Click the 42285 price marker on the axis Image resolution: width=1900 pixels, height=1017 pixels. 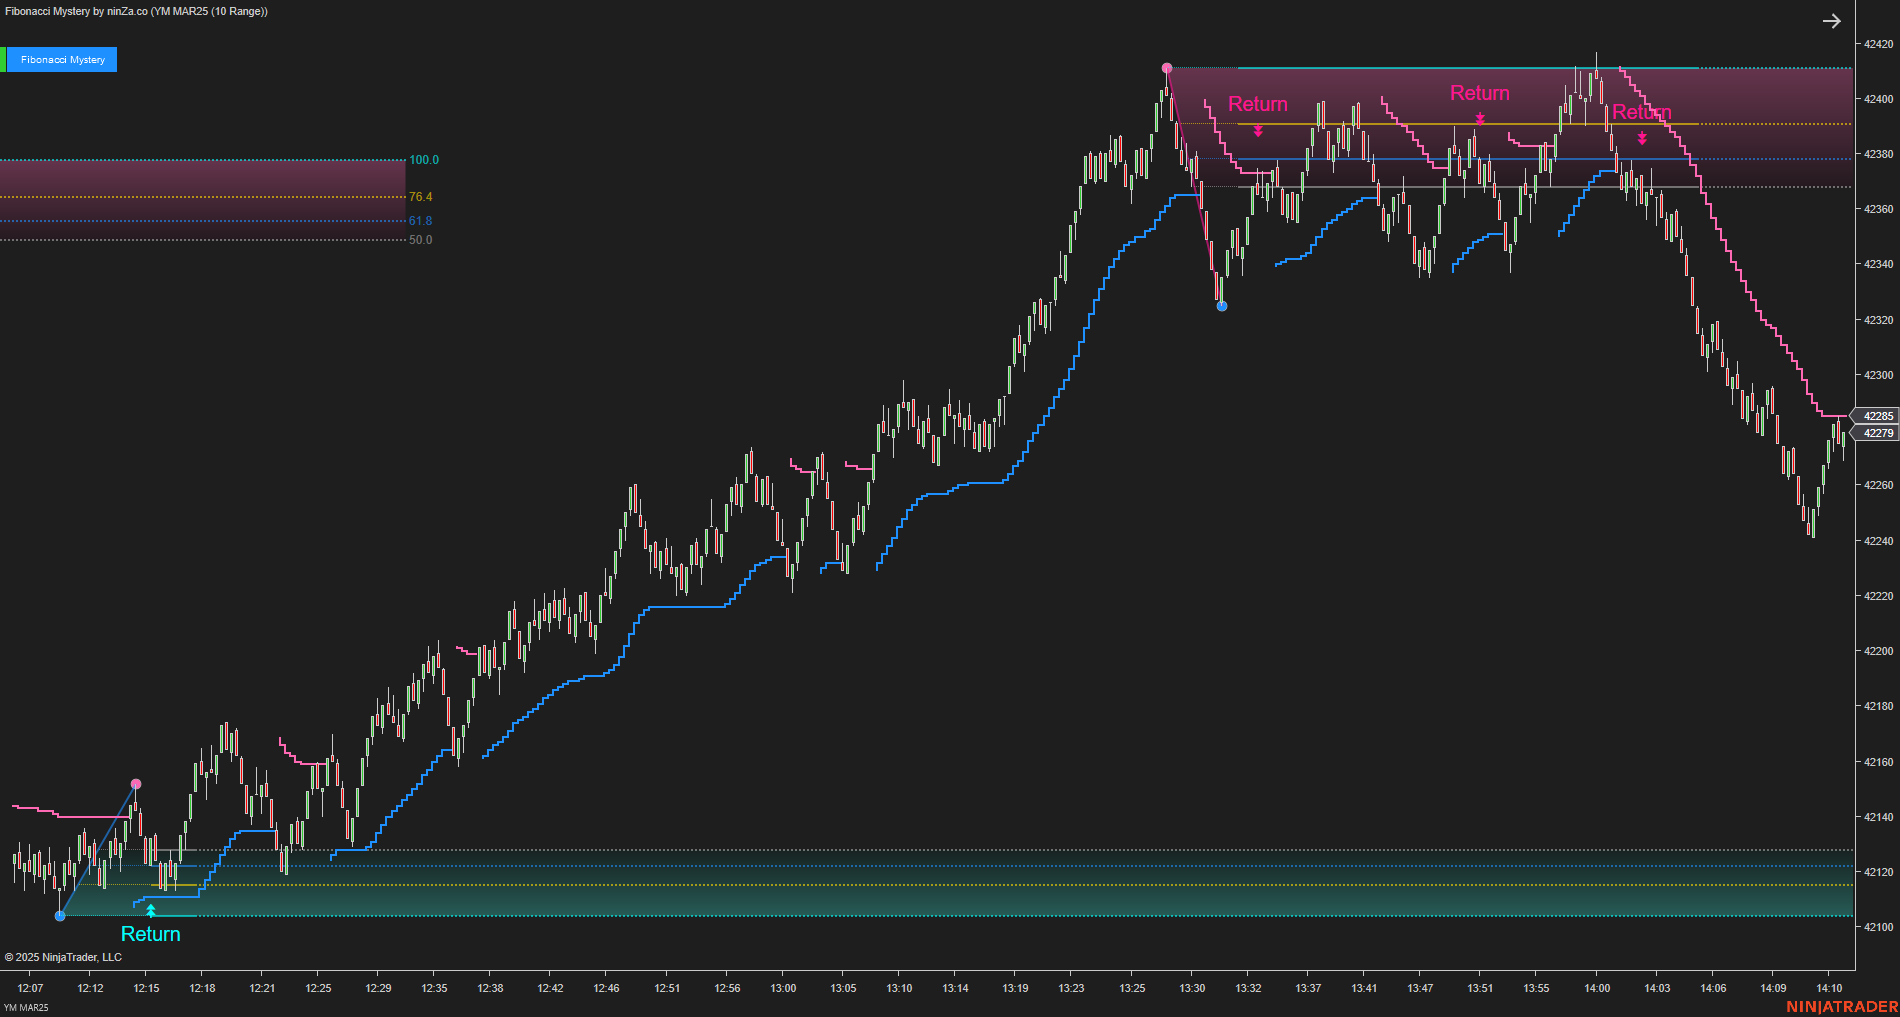(x=1877, y=416)
